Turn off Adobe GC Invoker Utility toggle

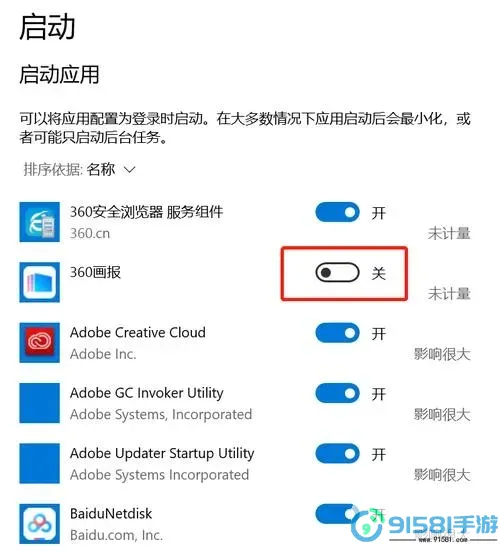point(337,393)
